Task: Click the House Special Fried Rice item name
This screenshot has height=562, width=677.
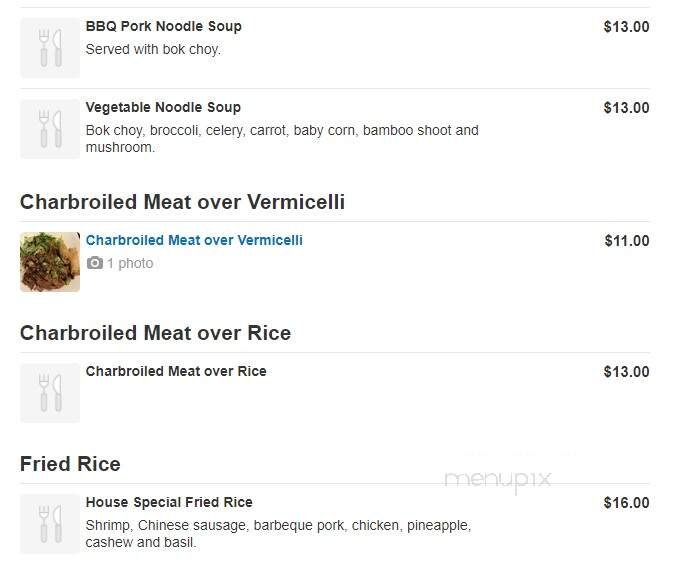Action: point(169,502)
